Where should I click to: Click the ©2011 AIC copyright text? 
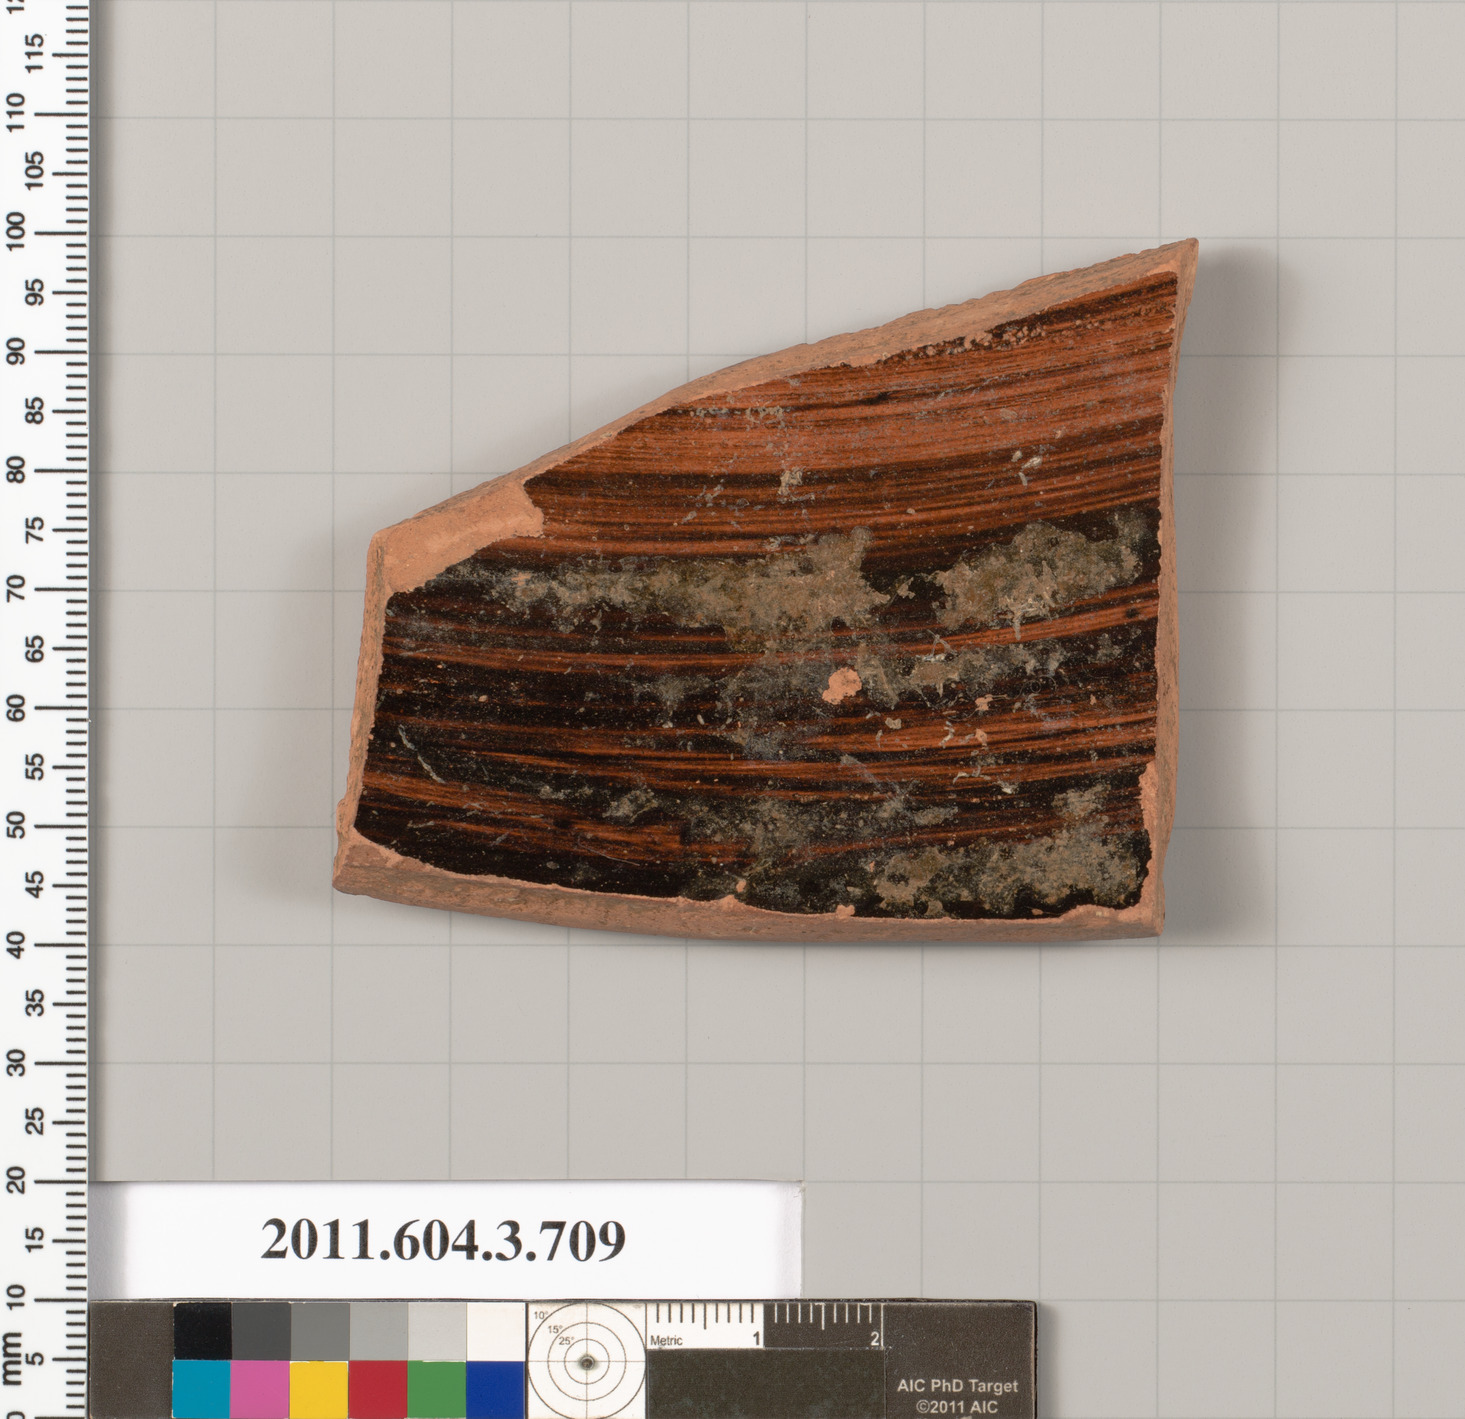pyautogui.click(x=957, y=1406)
